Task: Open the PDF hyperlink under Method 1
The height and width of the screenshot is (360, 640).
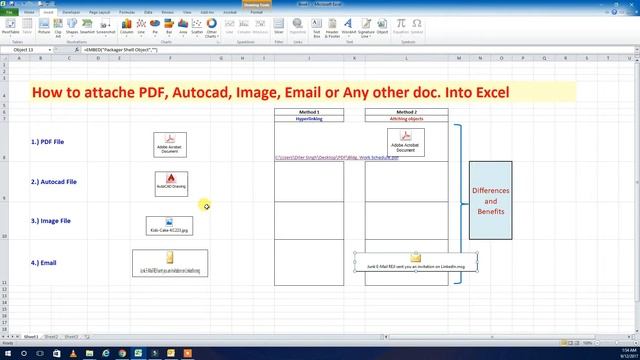Action: pos(336,158)
